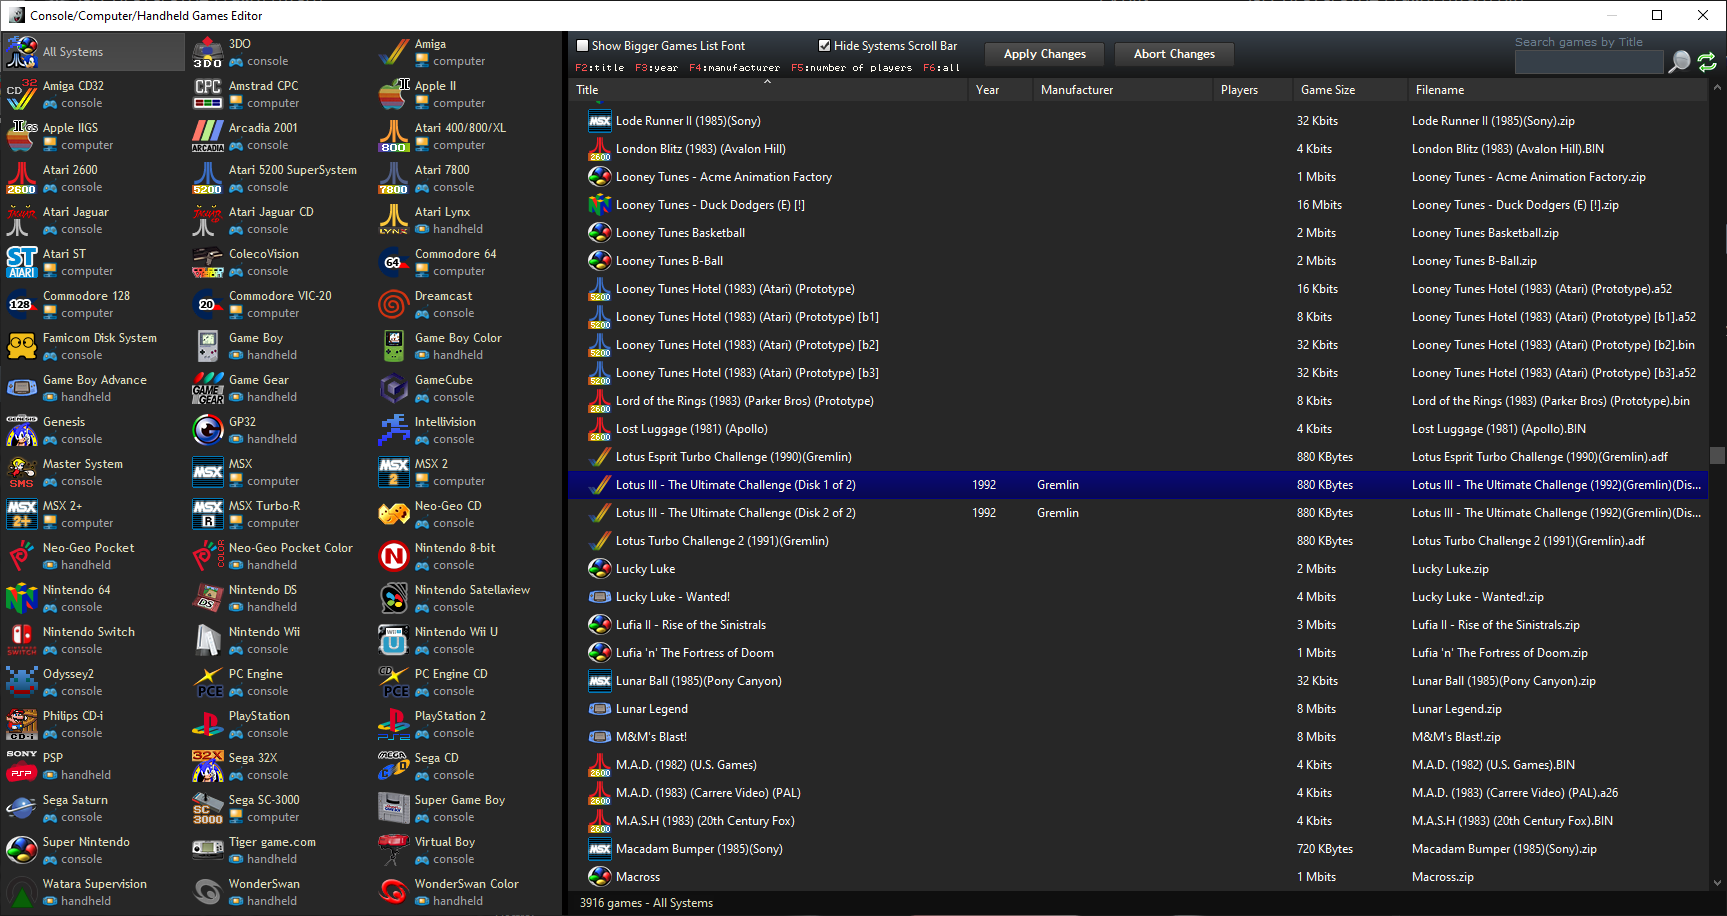The width and height of the screenshot is (1727, 916).
Task: Select the Dreamcast system icon
Action: (394, 304)
